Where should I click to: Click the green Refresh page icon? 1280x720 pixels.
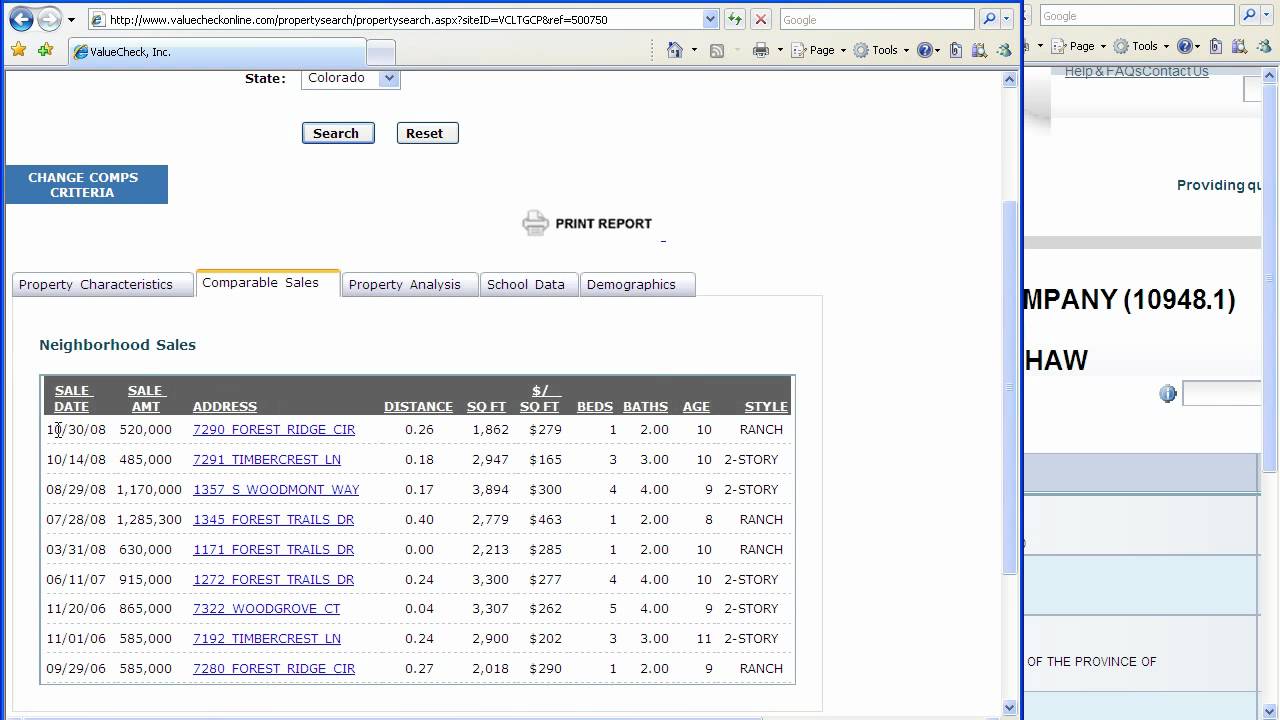pos(735,19)
